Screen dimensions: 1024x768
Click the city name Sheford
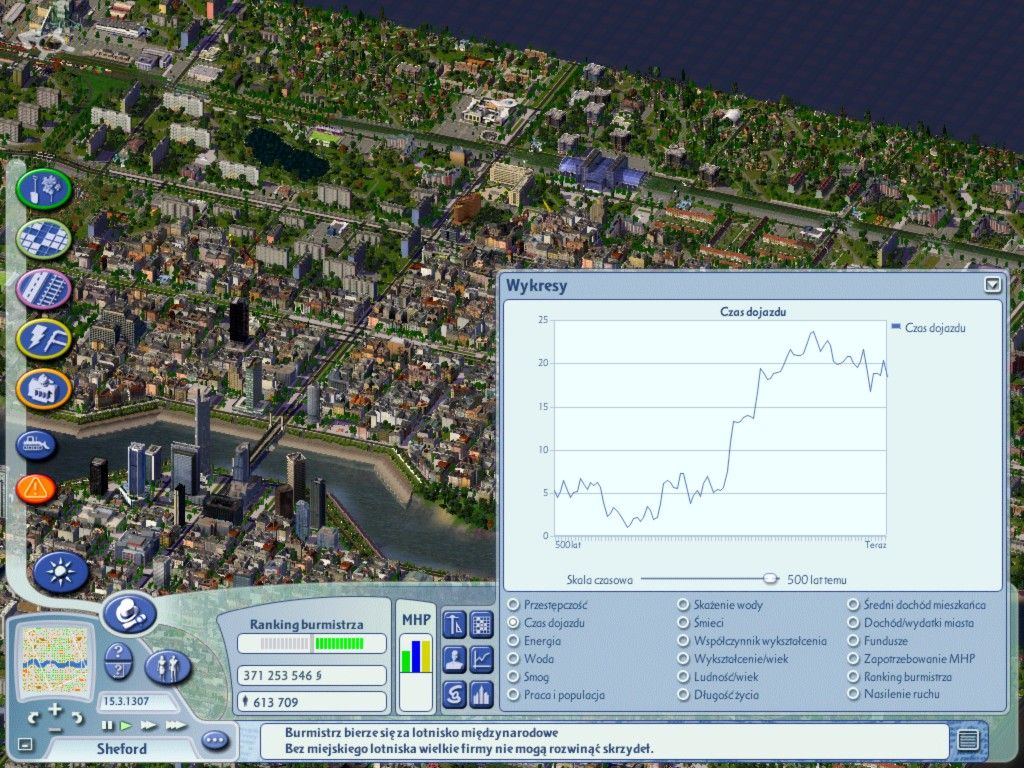coord(121,748)
